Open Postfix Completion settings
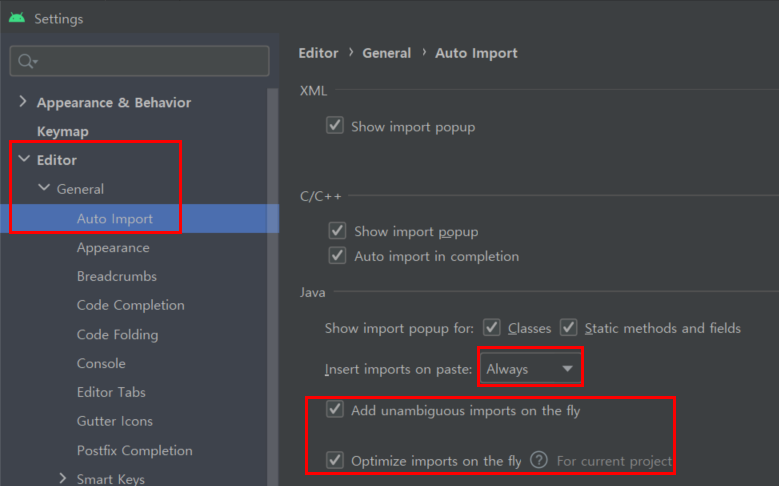This screenshot has width=779, height=486. pos(135,450)
